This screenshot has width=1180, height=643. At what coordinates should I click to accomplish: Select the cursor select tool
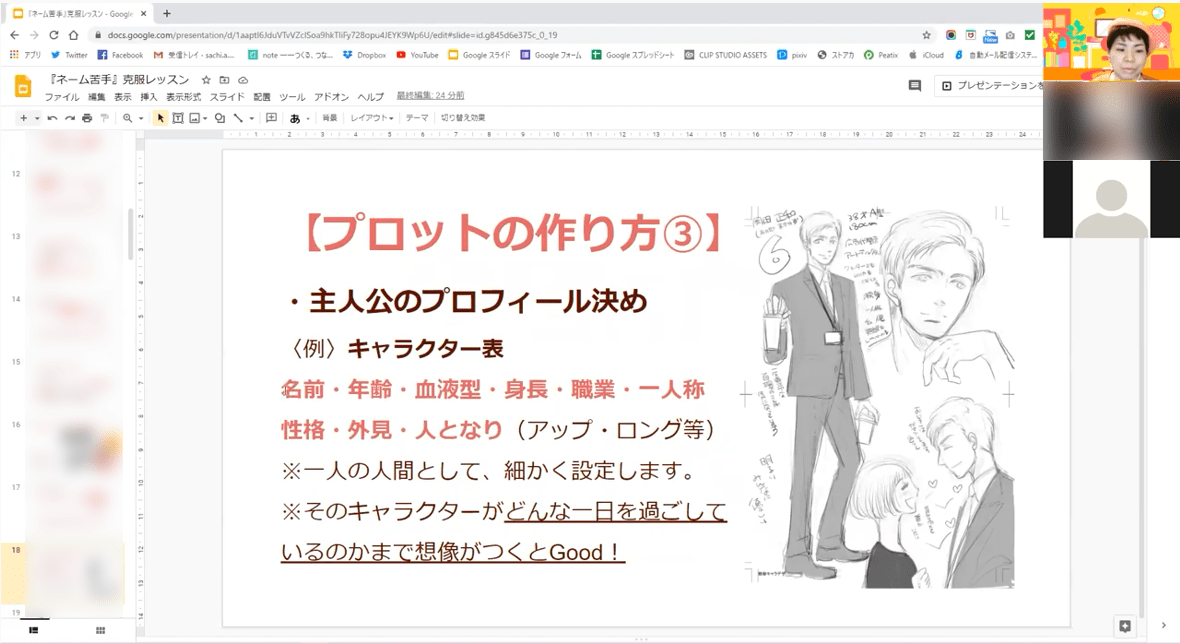tap(161, 118)
